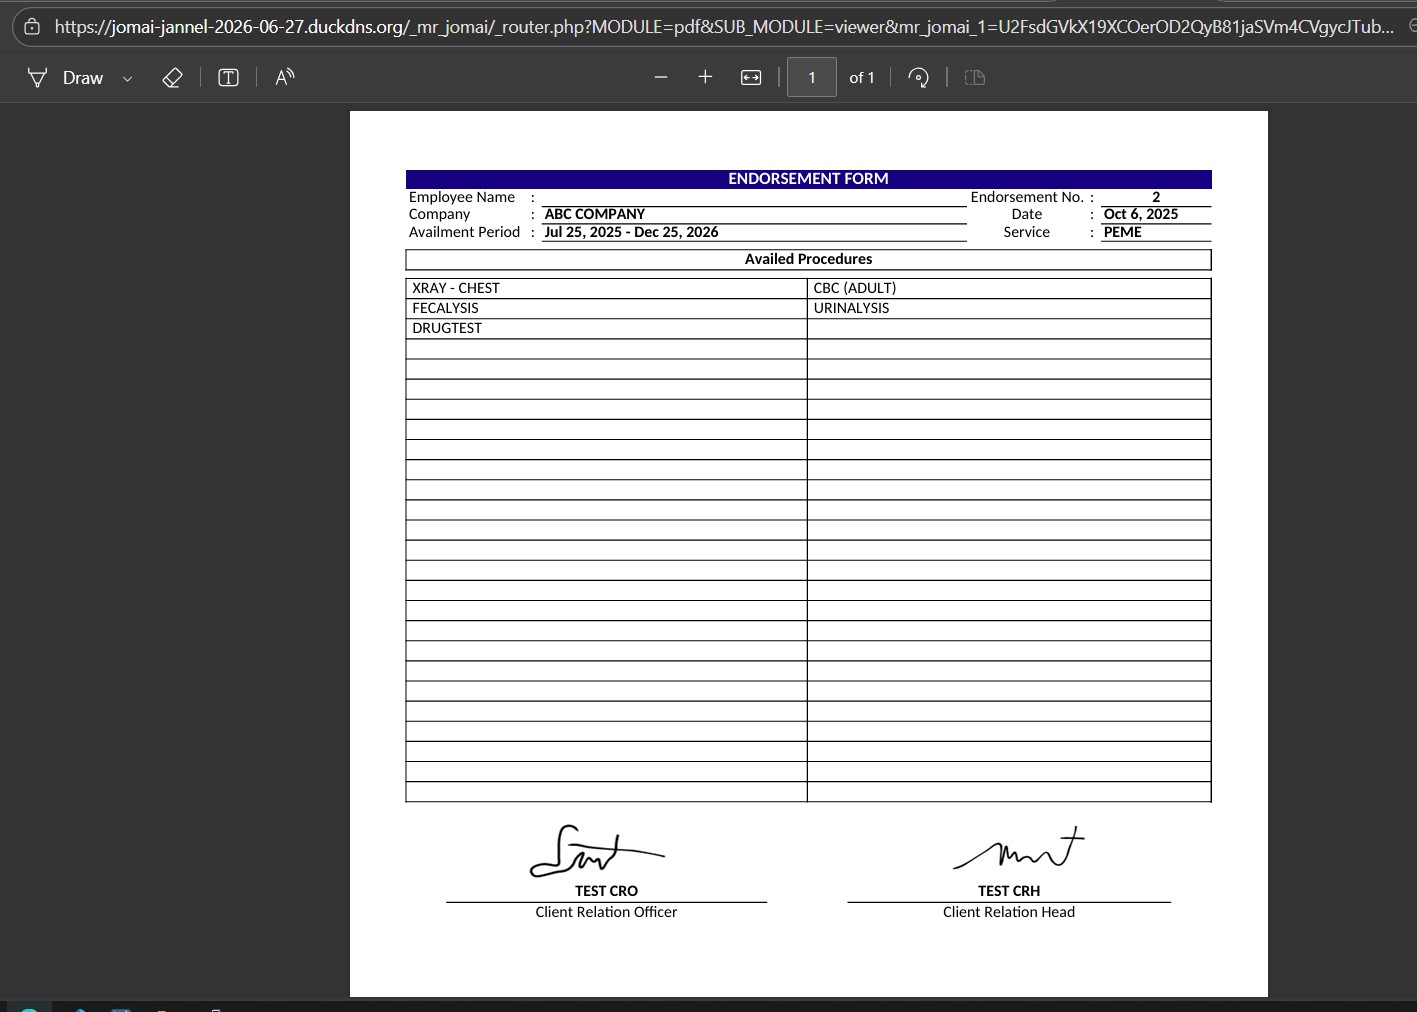Image resolution: width=1417 pixels, height=1012 pixels.
Task: Click the CBC (ADULT) procedure cell
Action: 1008,288
